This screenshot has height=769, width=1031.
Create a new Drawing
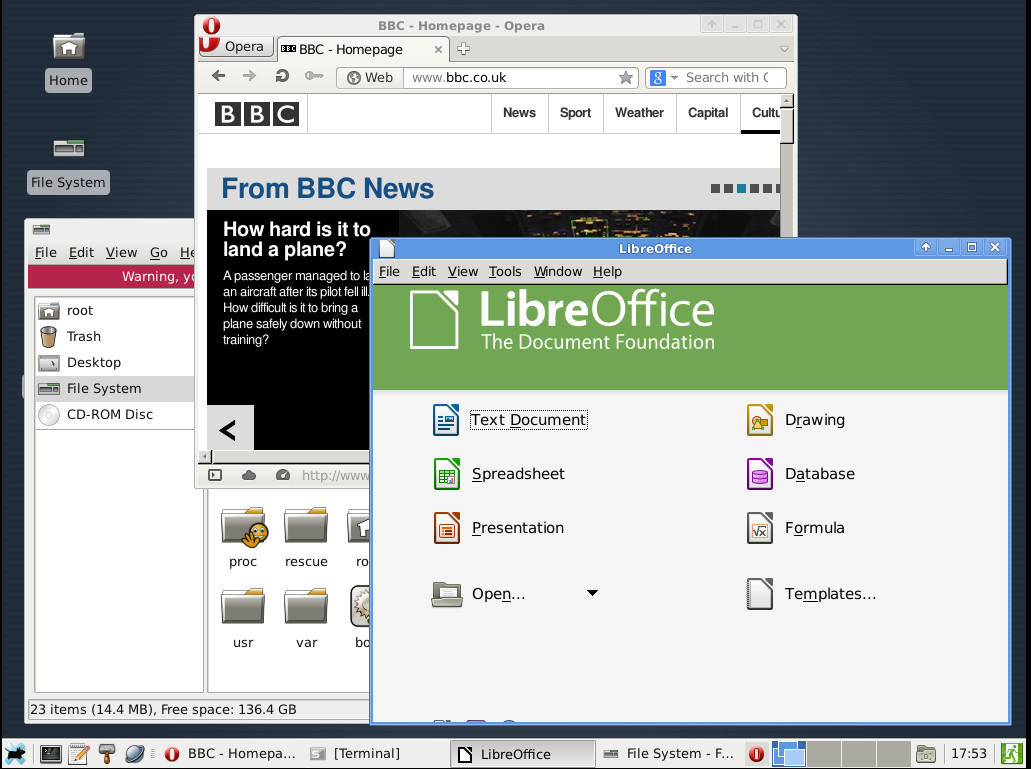click(x=796, y=420)
